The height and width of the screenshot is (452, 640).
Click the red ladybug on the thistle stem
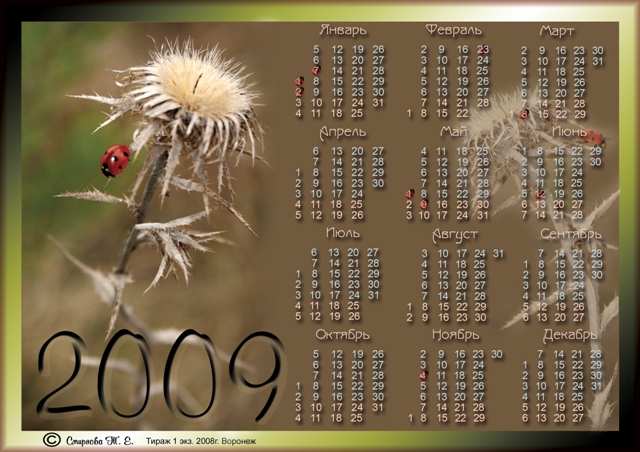coord(115,160)
